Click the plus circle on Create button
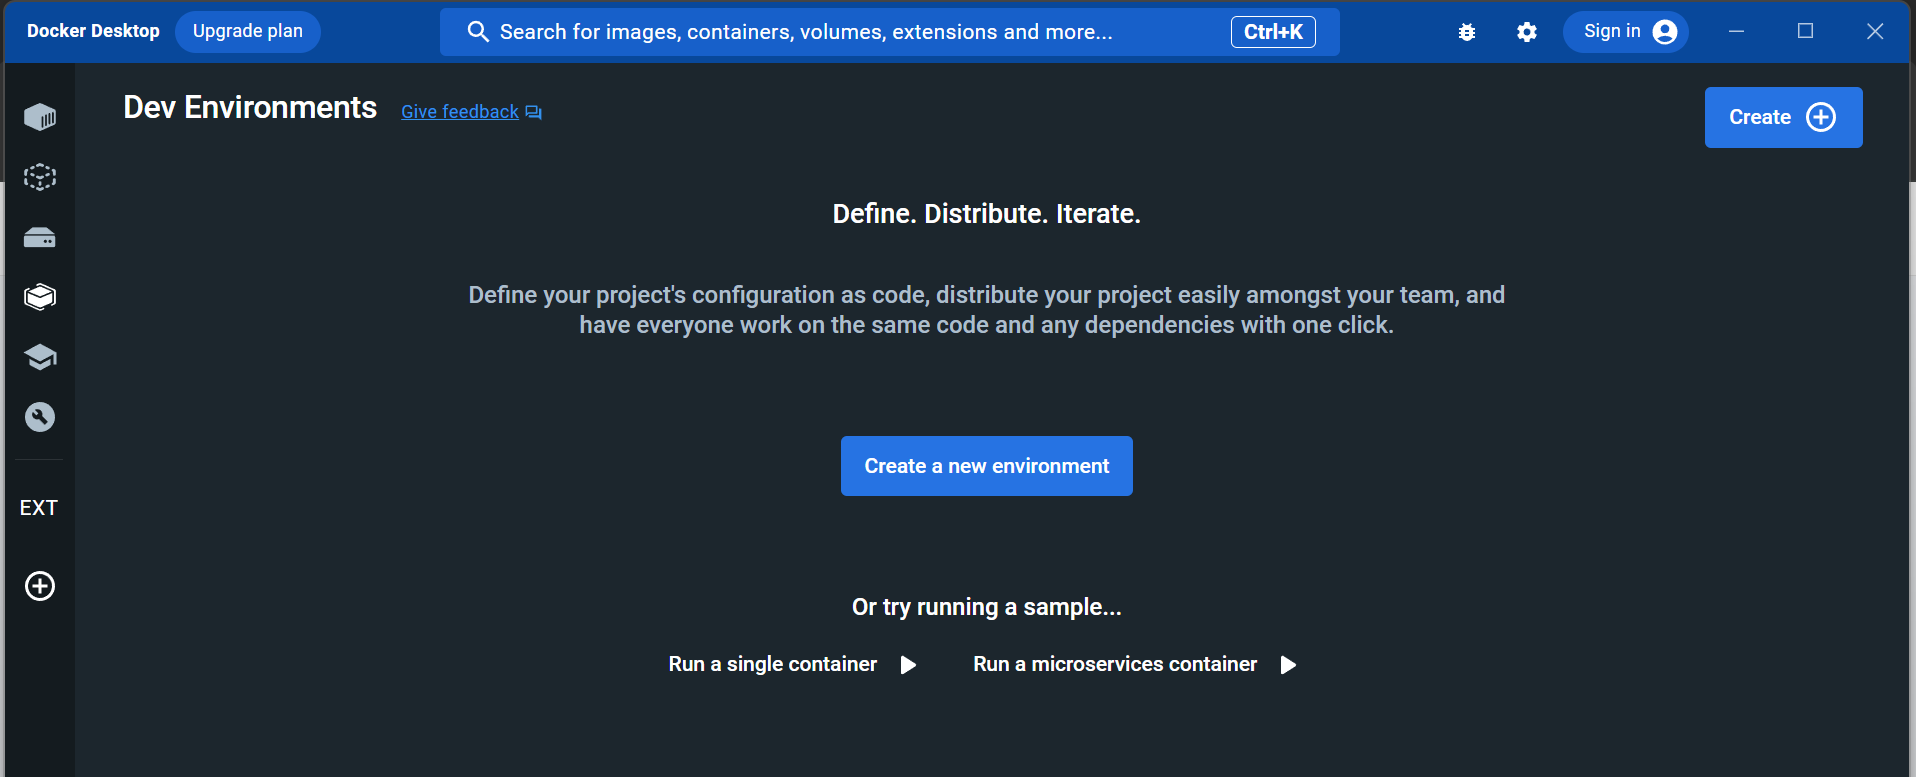1916x777 pixels. [1821, 117]
